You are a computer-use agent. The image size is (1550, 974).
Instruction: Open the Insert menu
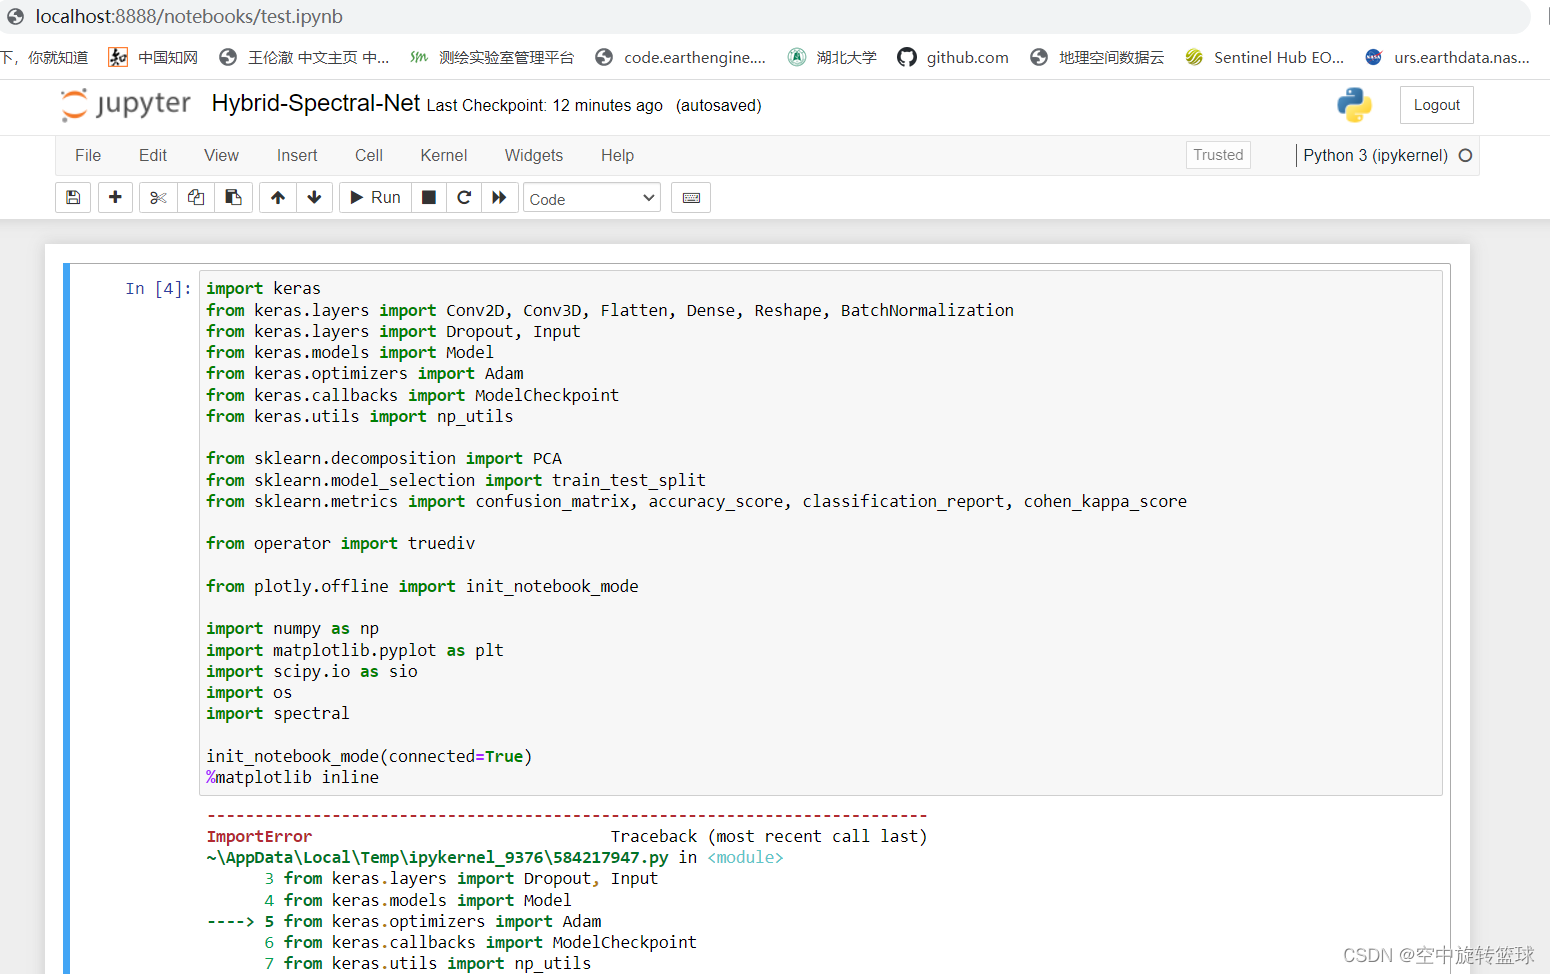point(297,155)
